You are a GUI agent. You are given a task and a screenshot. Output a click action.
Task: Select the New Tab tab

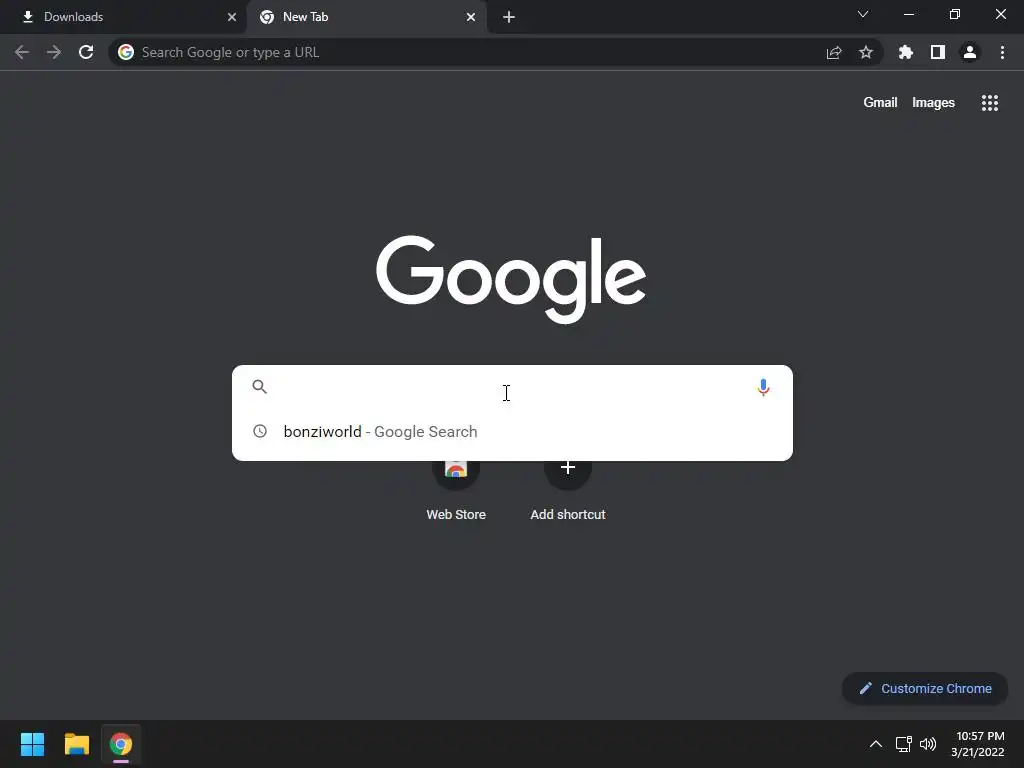(366, 17)
